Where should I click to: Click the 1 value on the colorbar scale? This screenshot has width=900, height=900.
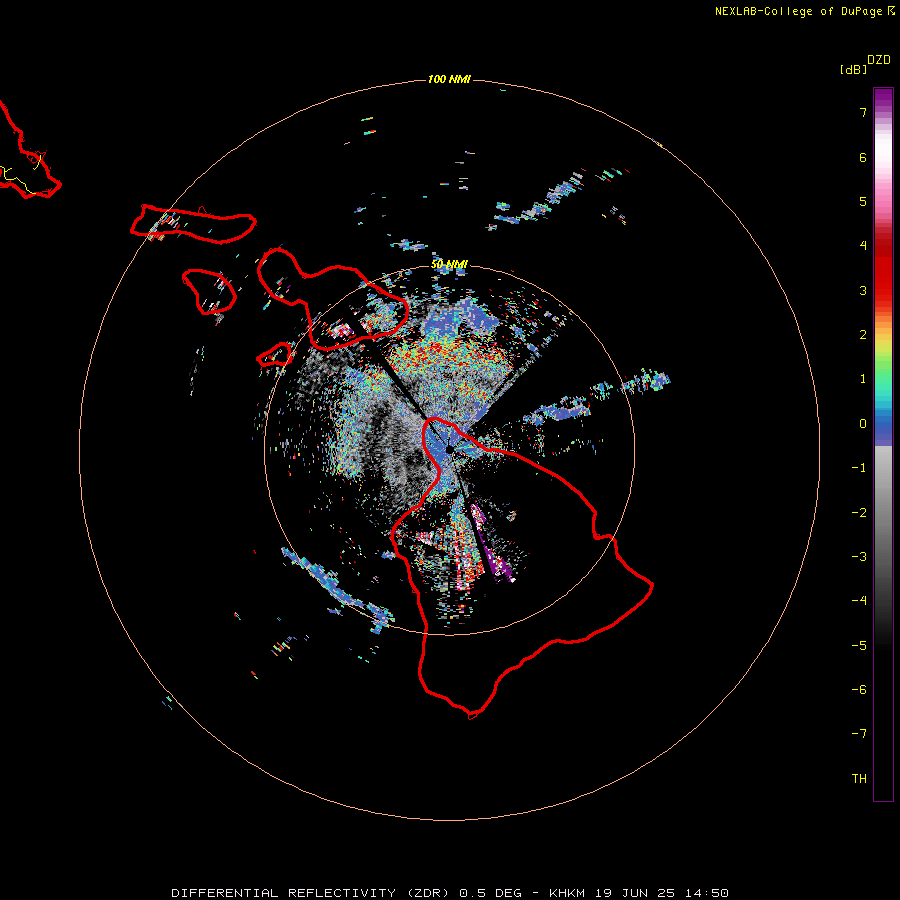click(863, 379)
